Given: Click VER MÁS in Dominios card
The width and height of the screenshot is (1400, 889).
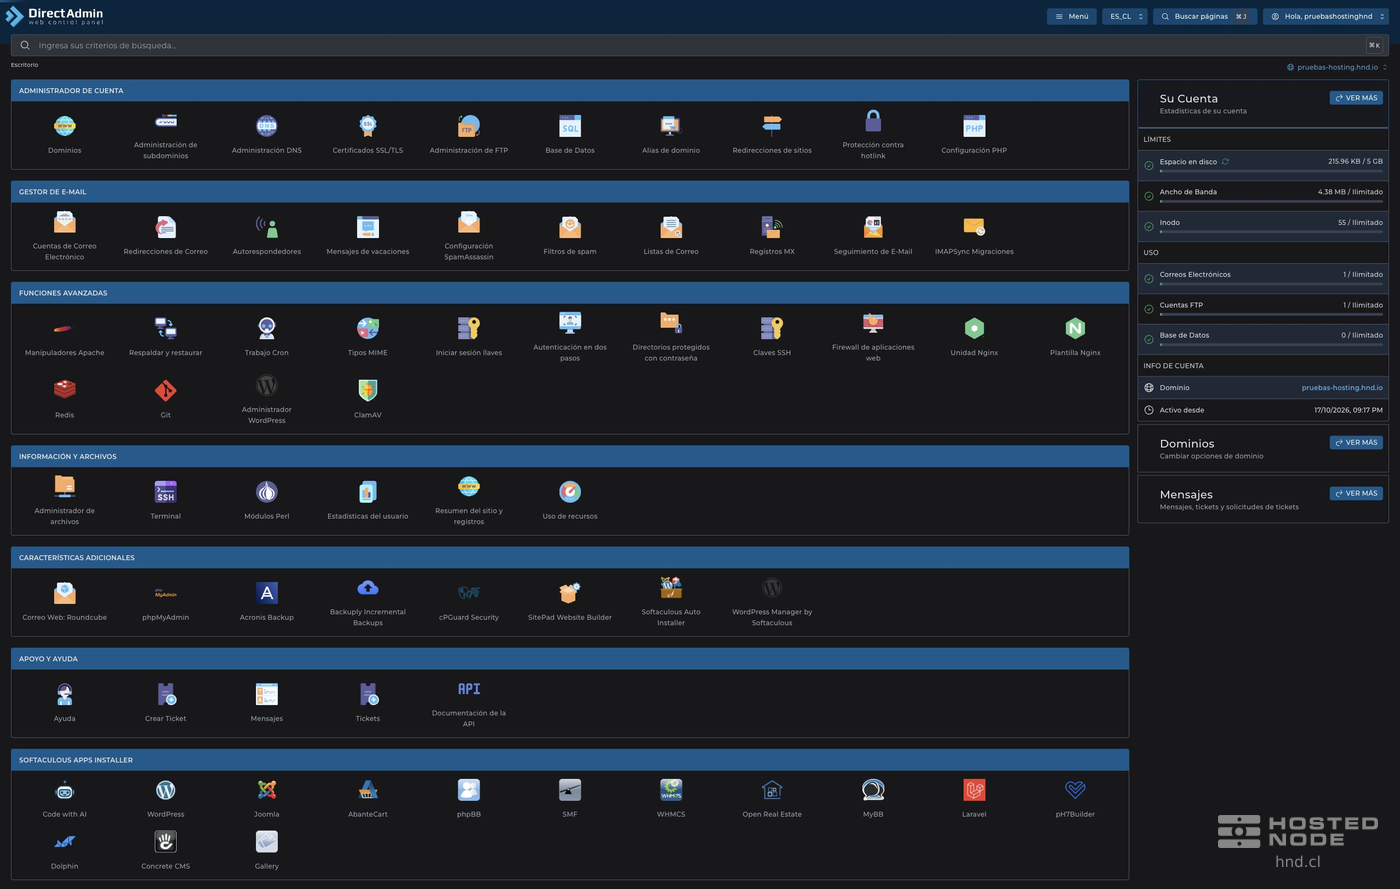Looking at the screenshot, I should pos(1356,442).
